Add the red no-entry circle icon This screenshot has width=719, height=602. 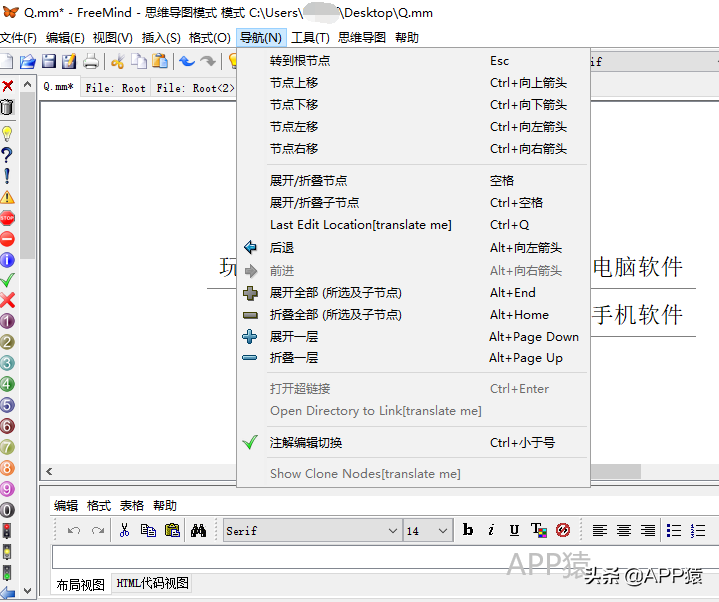7,239
